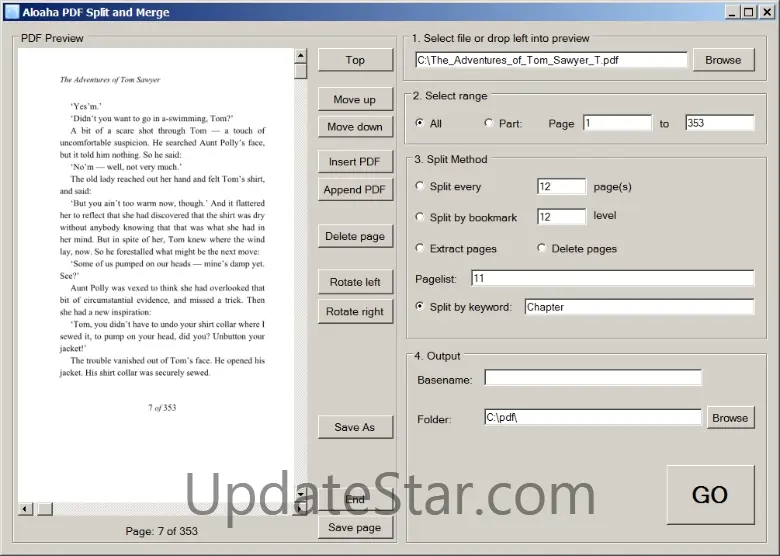
Task: Select the Part range radio button
Action: (x=489, y=123)
